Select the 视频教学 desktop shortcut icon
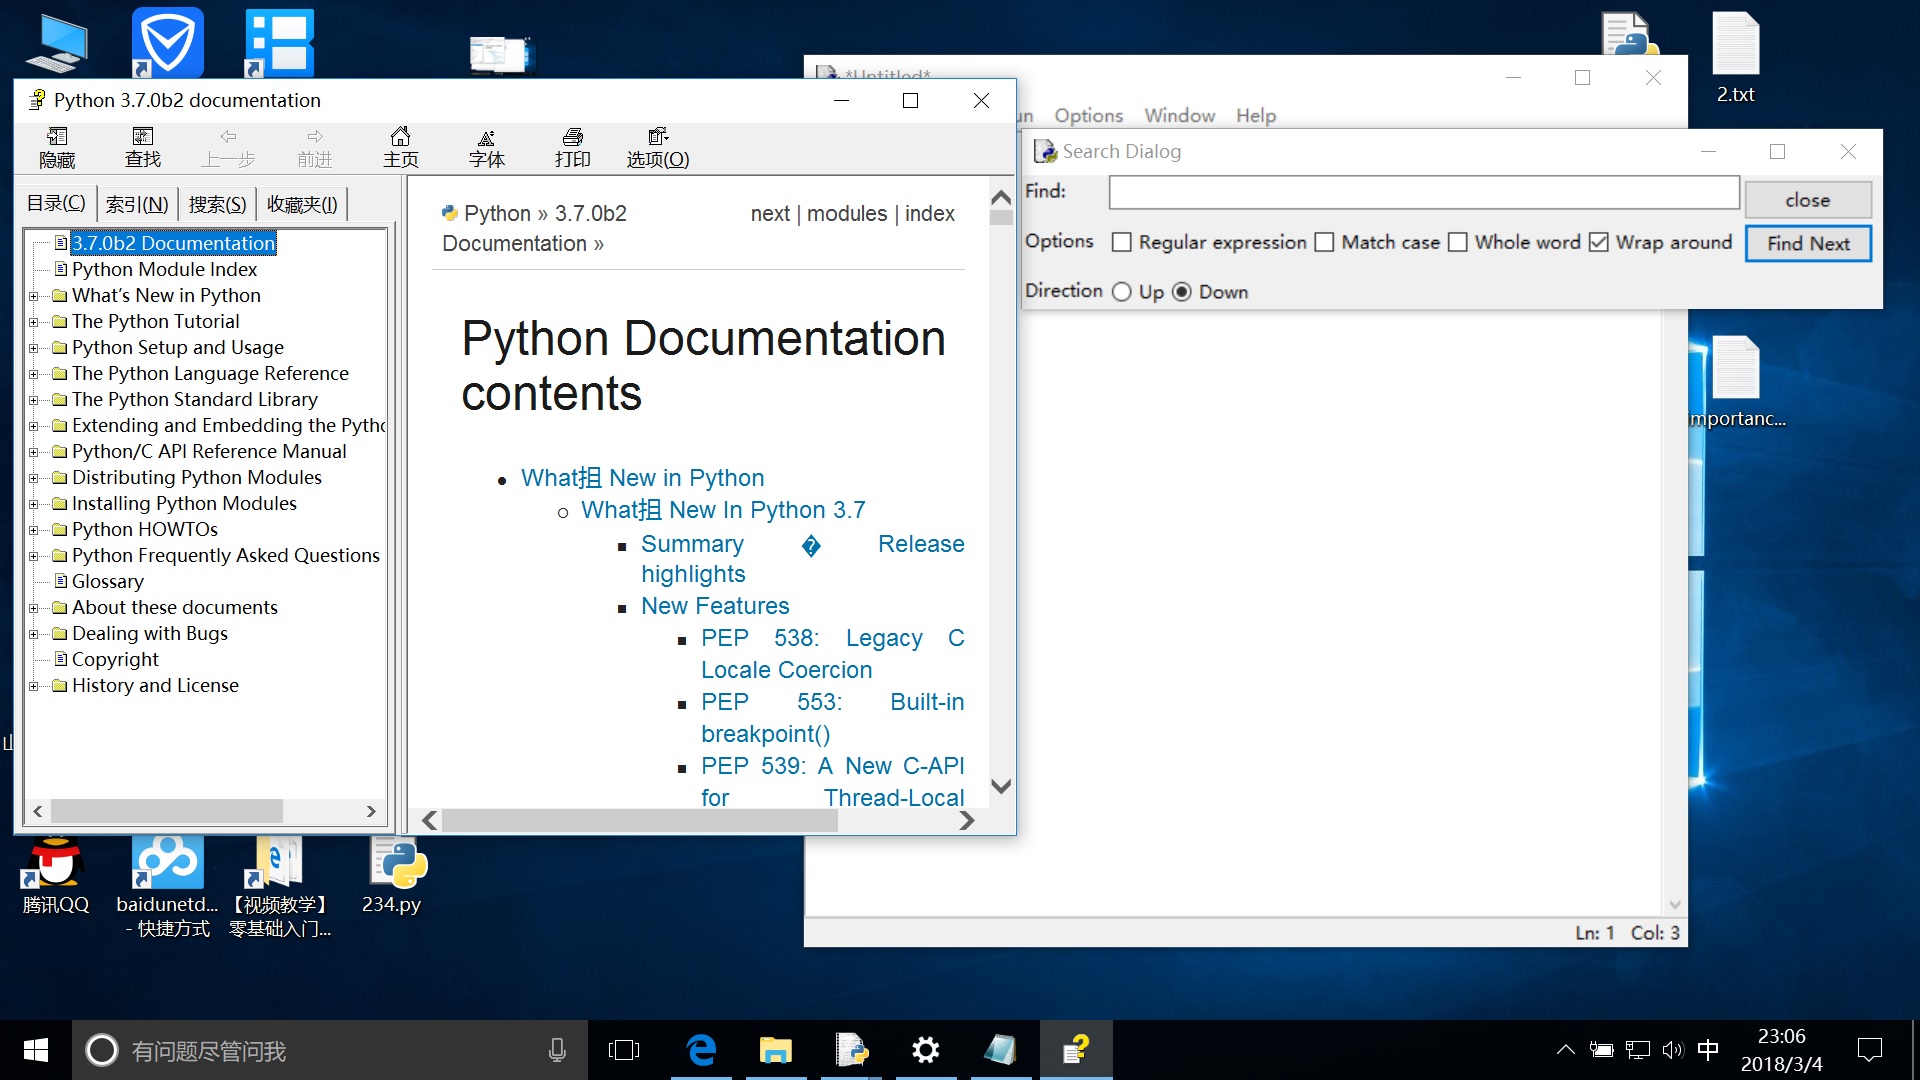 [x=280, y=886]
